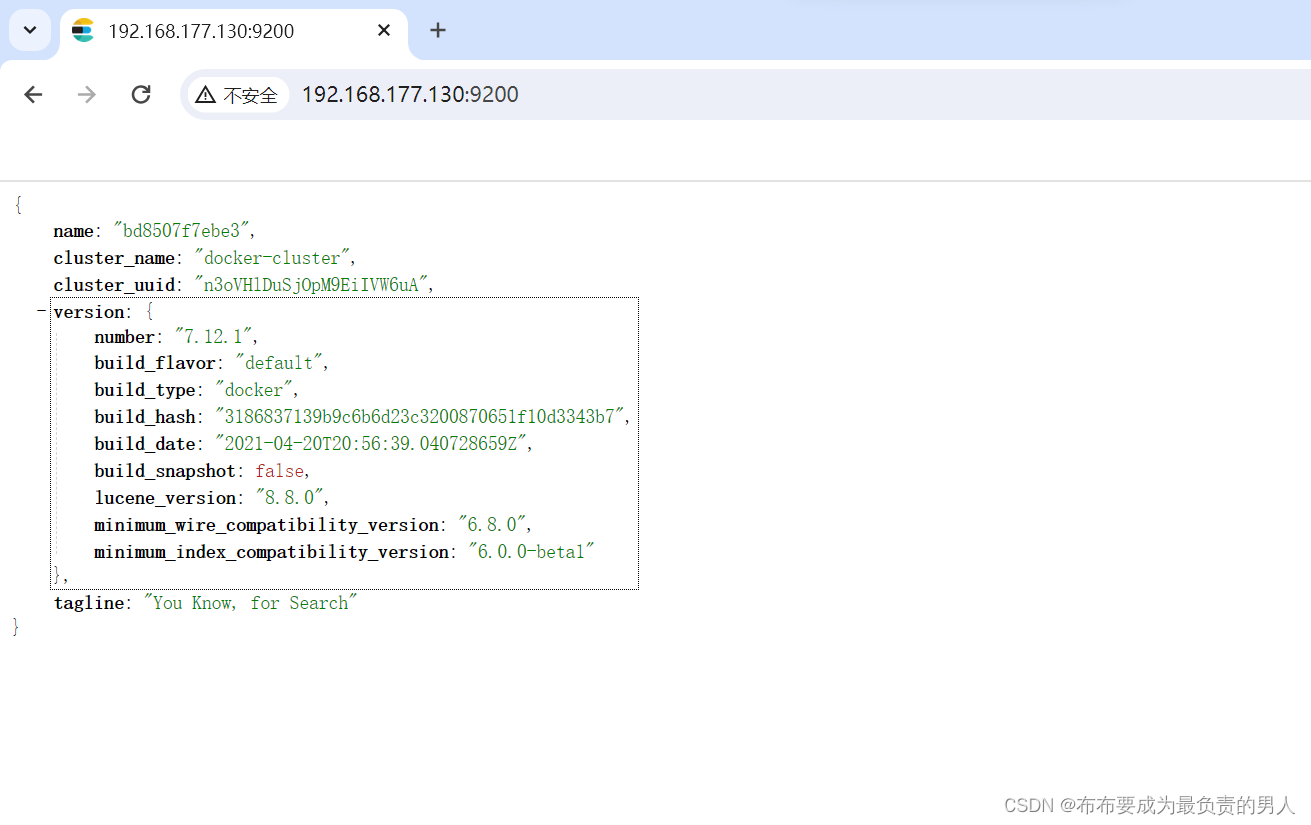
Task: Select the build date "2021-04-20T20:56:39.040728659Z"
Action: (372, 444)
